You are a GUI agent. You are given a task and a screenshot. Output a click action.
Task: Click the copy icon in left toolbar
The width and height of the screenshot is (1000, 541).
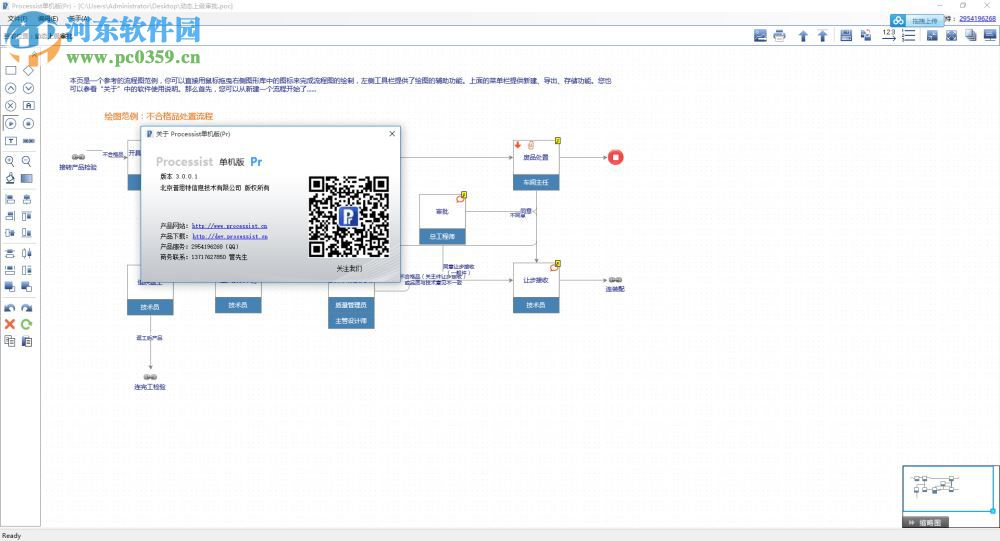10,341
